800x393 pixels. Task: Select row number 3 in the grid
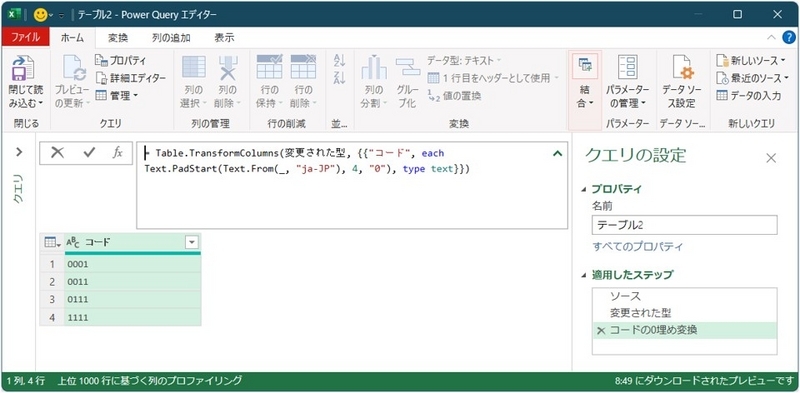[x=52, y=299]
